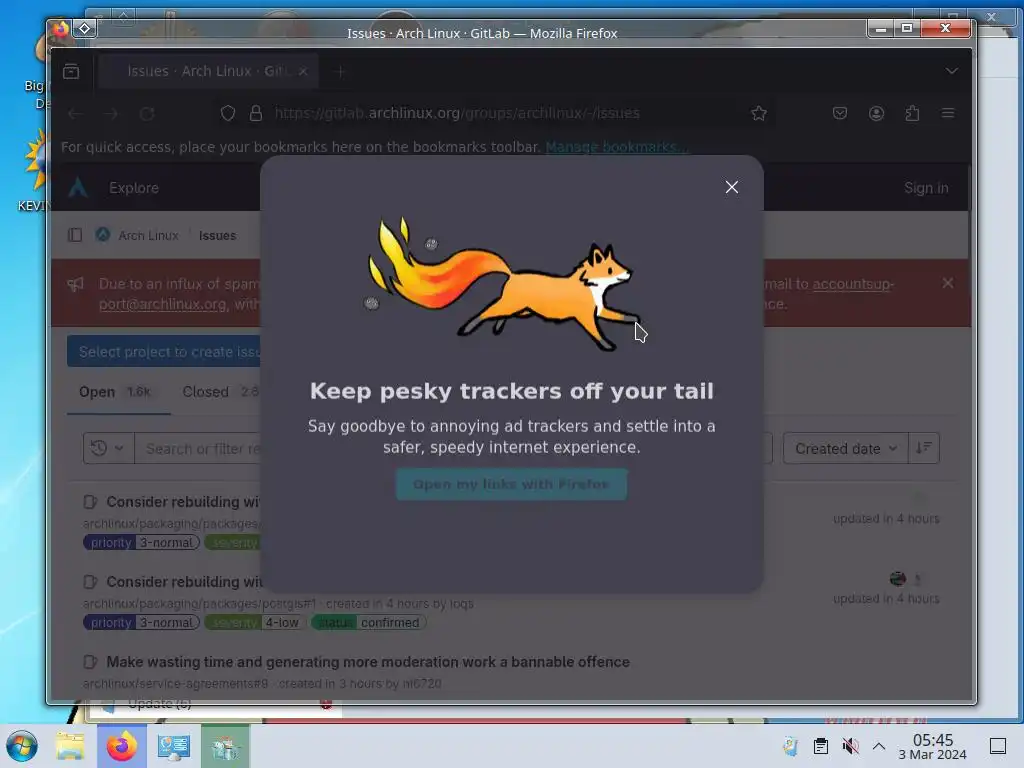Go back using the back arrow
1024x768 pixels.
tap(75, 114)
